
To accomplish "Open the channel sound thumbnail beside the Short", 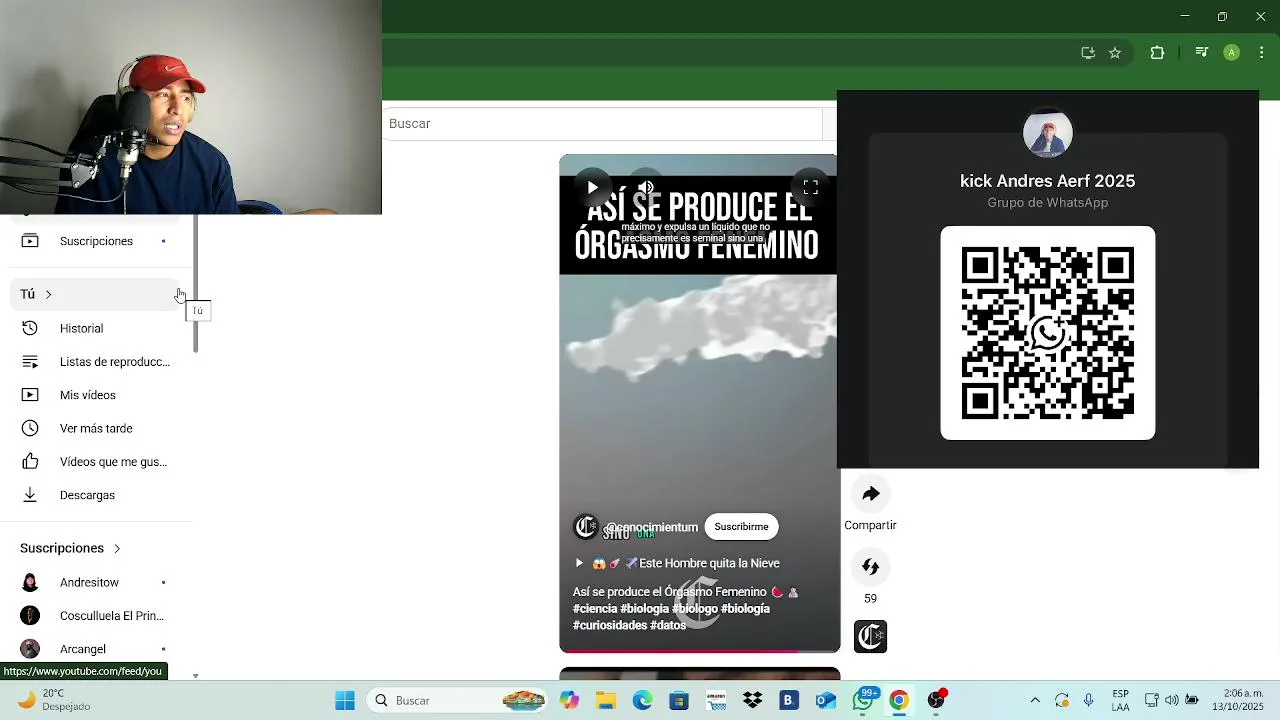I will coord(870,637).
